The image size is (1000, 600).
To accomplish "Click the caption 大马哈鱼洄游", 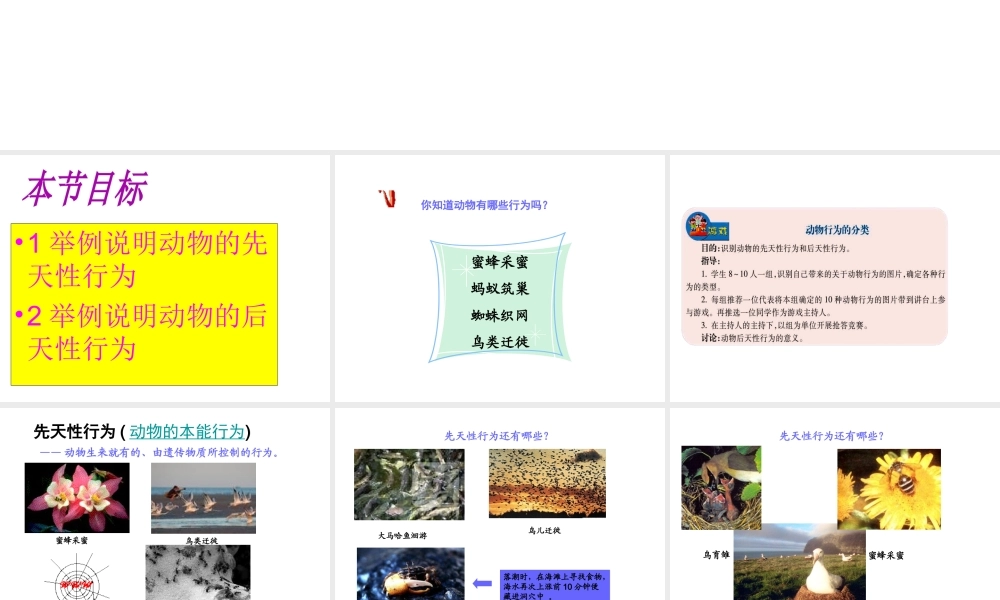I will pos(402,536).
